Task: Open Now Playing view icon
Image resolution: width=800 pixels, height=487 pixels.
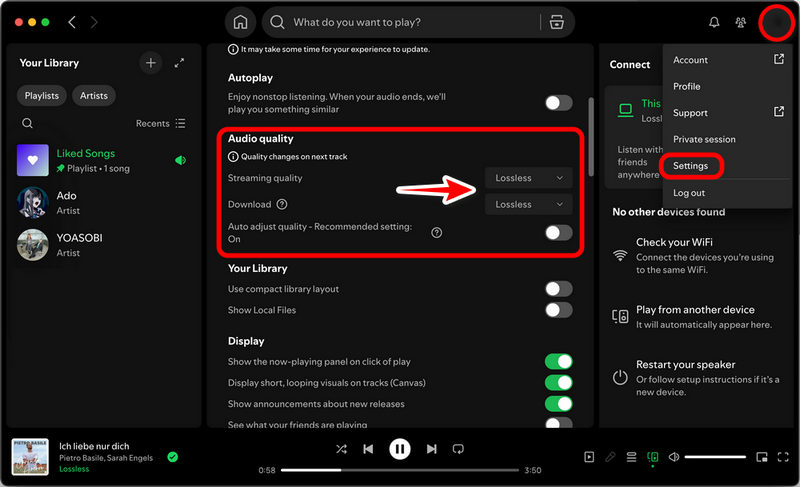Action: click(x=589, y=457)
